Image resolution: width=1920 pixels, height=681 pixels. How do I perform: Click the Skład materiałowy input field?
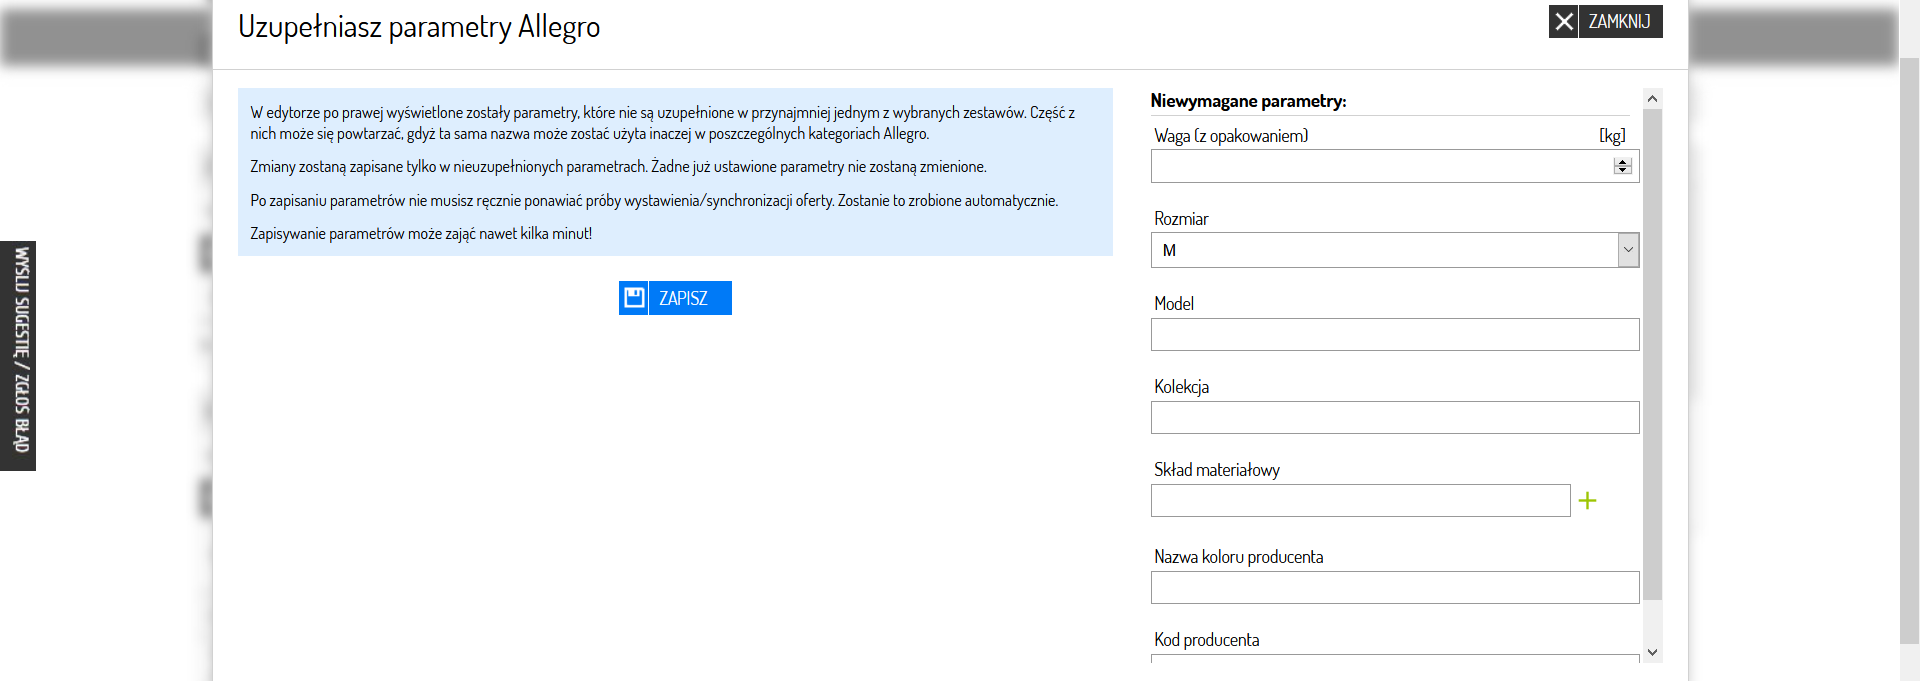coord(1361,500)
